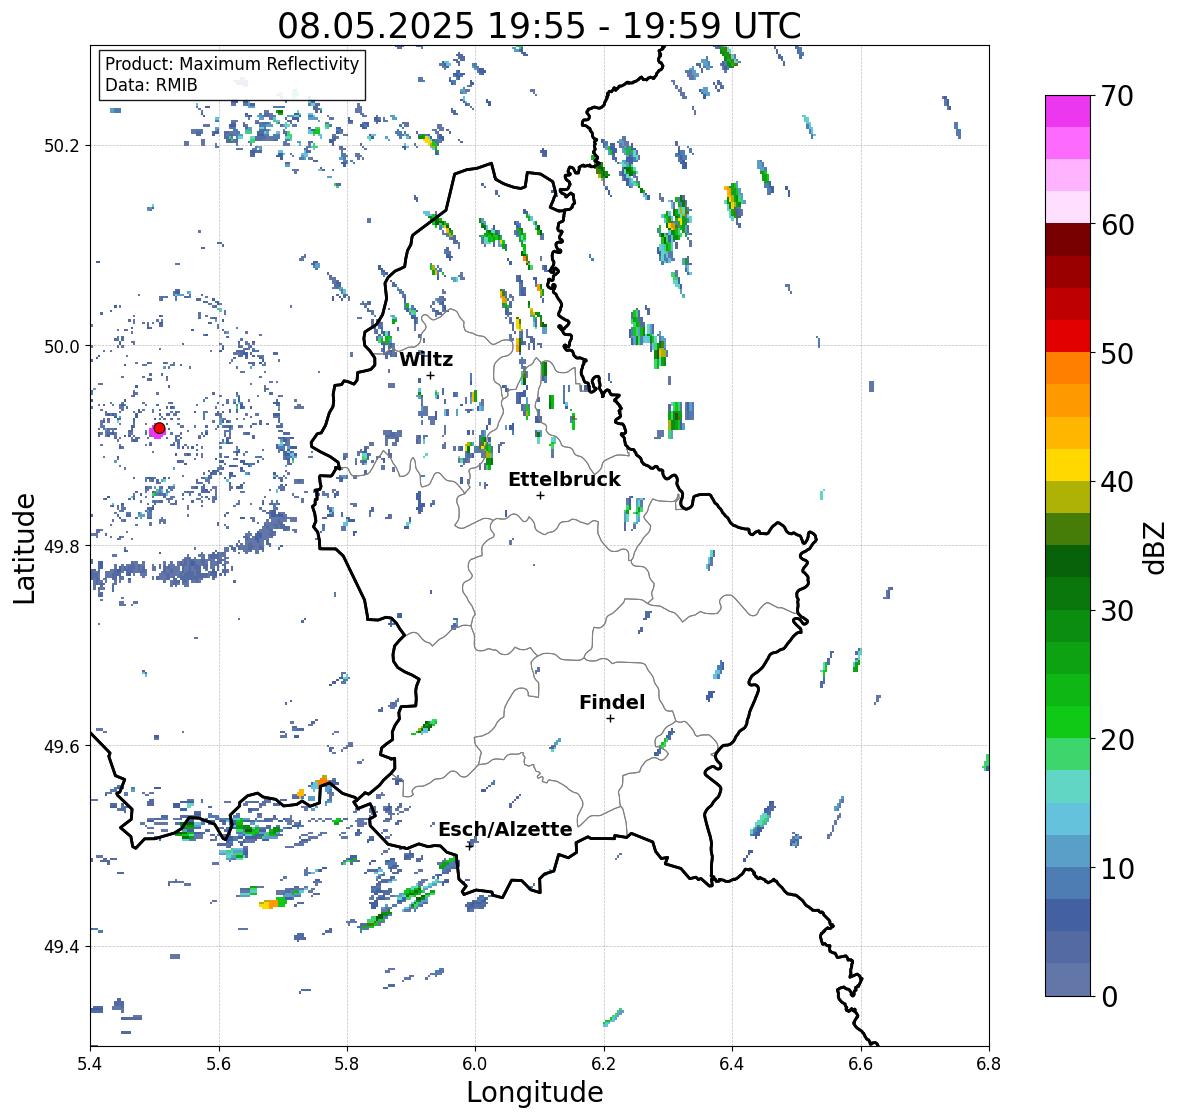Click the Wiltz station label
Screen dimensions: 1179x1117
(426, 359)
